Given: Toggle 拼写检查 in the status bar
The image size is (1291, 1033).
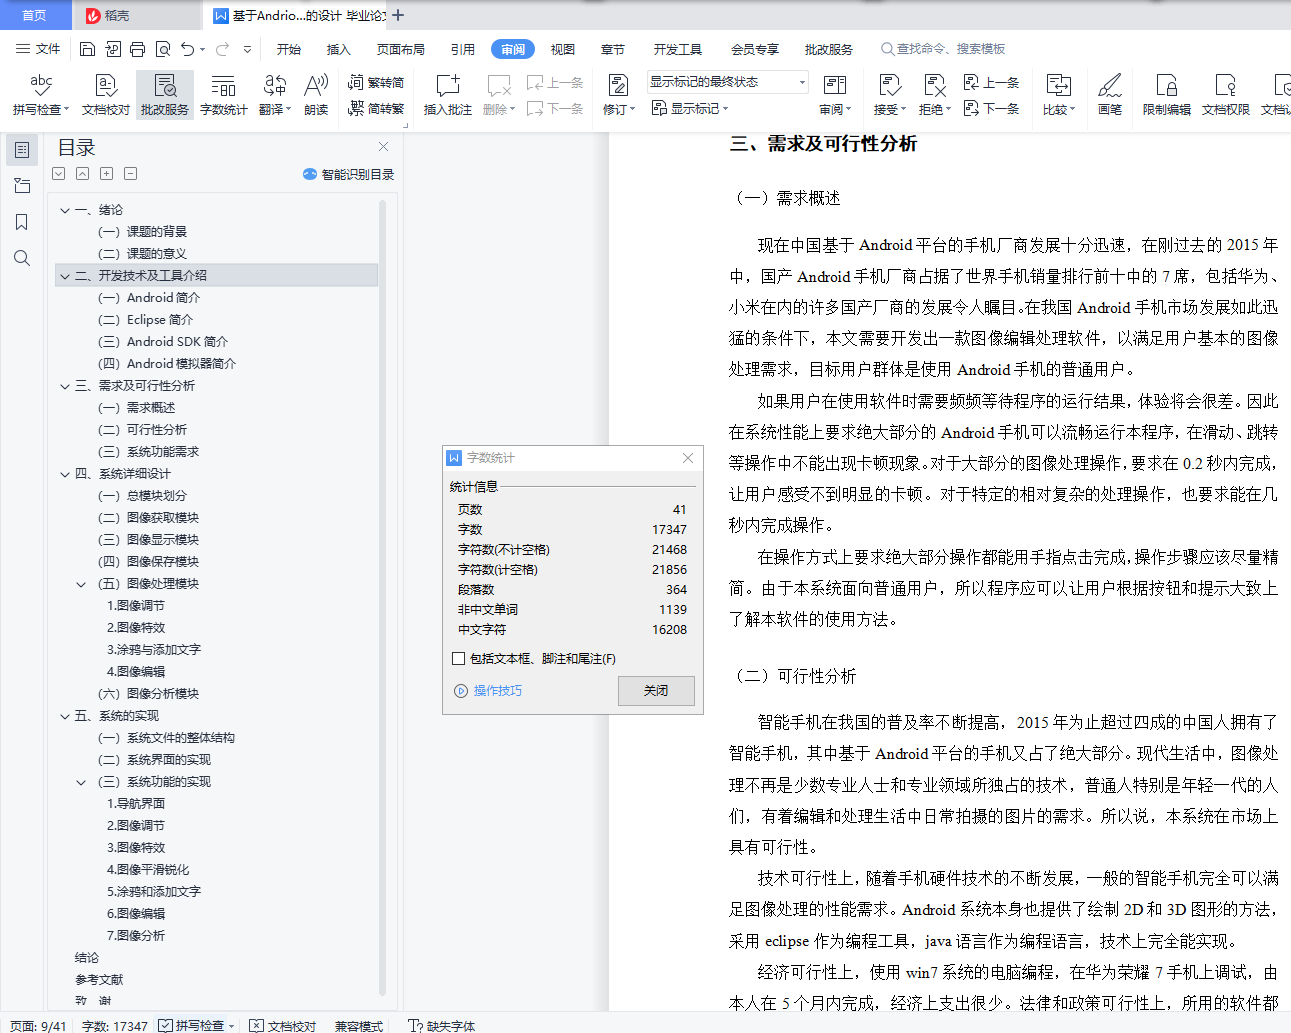Looking at the screenshot, I should point(196,1025).
